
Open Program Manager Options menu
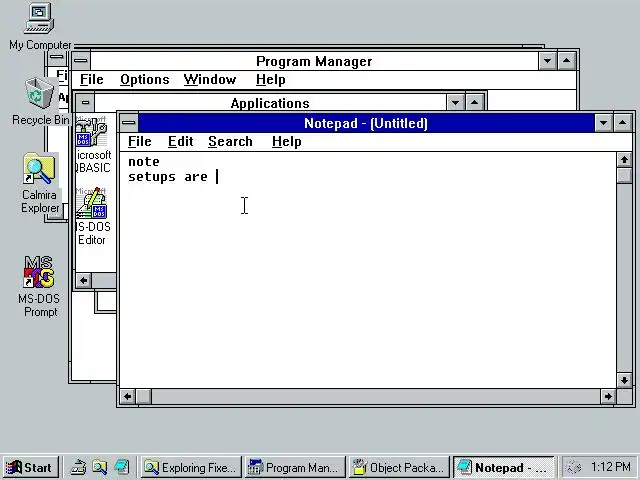point(144,80)
